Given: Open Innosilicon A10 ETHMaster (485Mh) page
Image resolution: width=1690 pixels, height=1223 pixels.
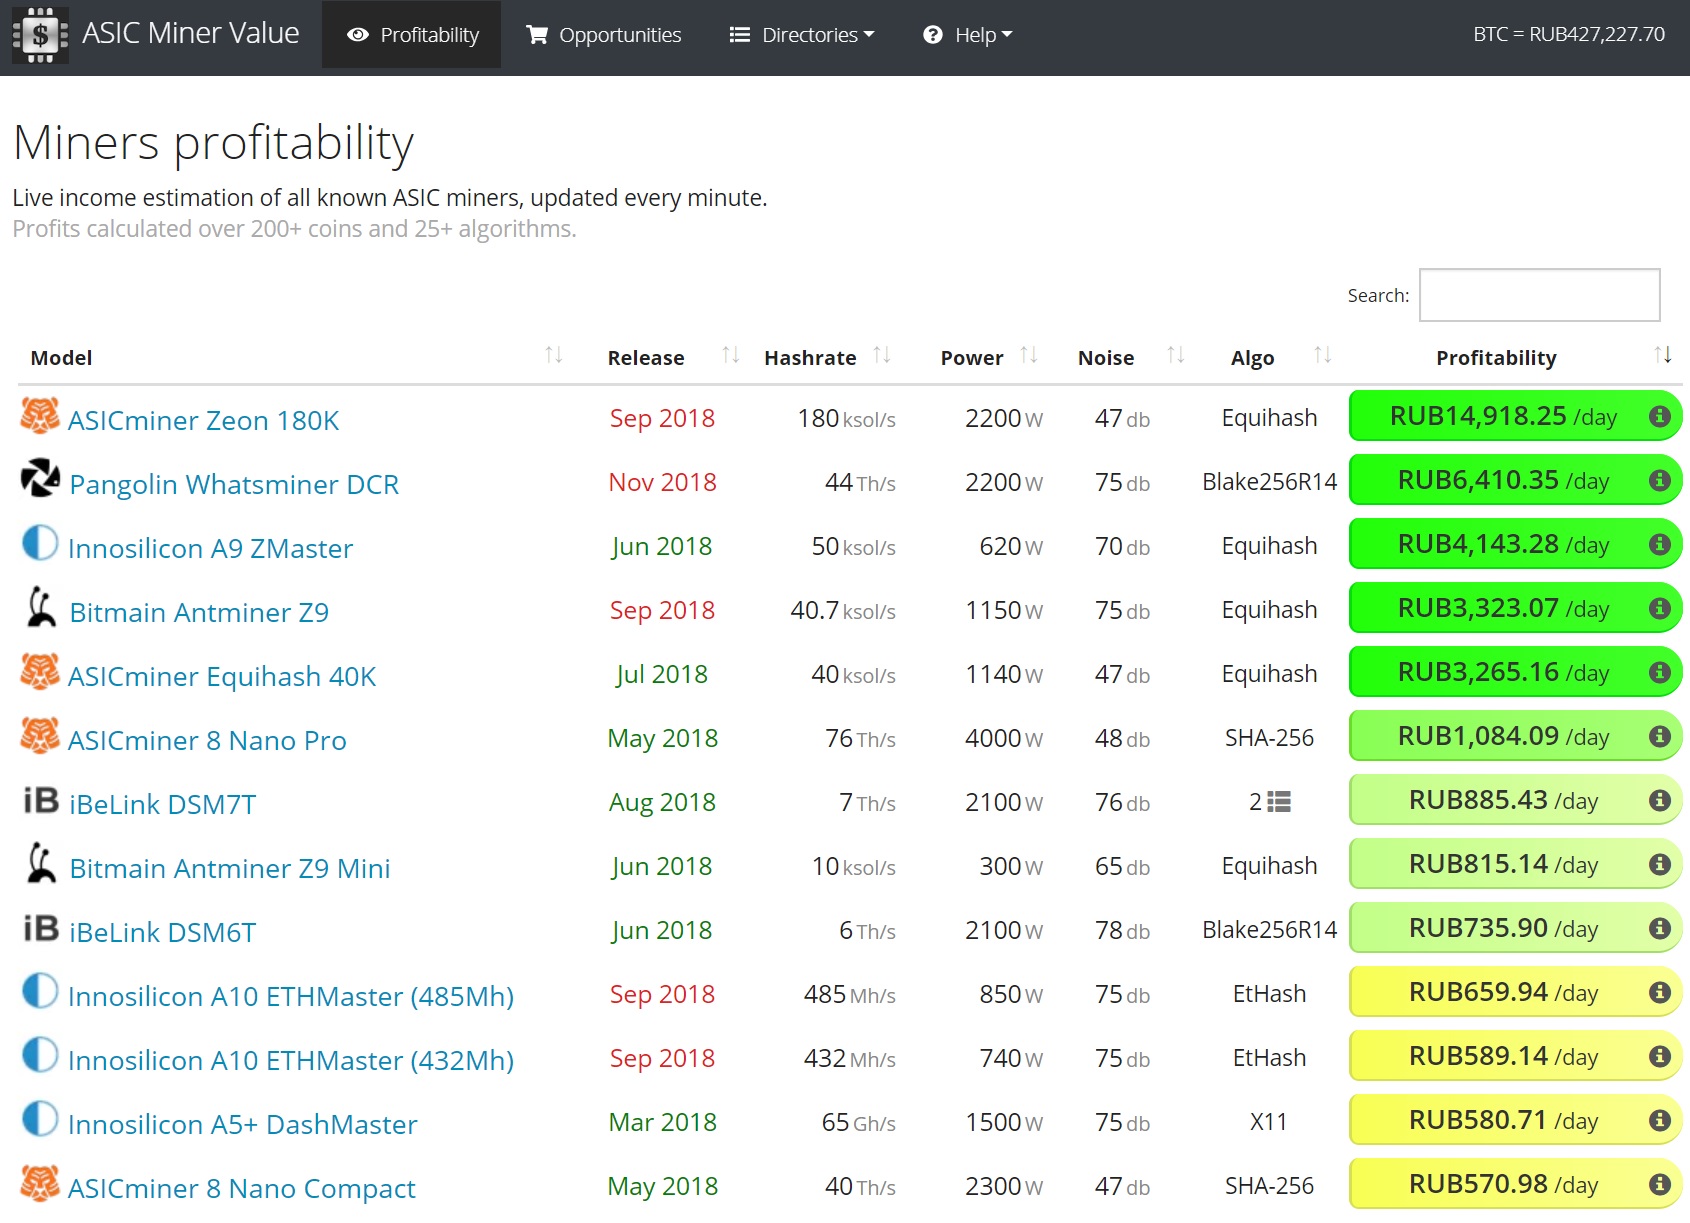Looking at the screenshot, I should click(x=291, y=996).
